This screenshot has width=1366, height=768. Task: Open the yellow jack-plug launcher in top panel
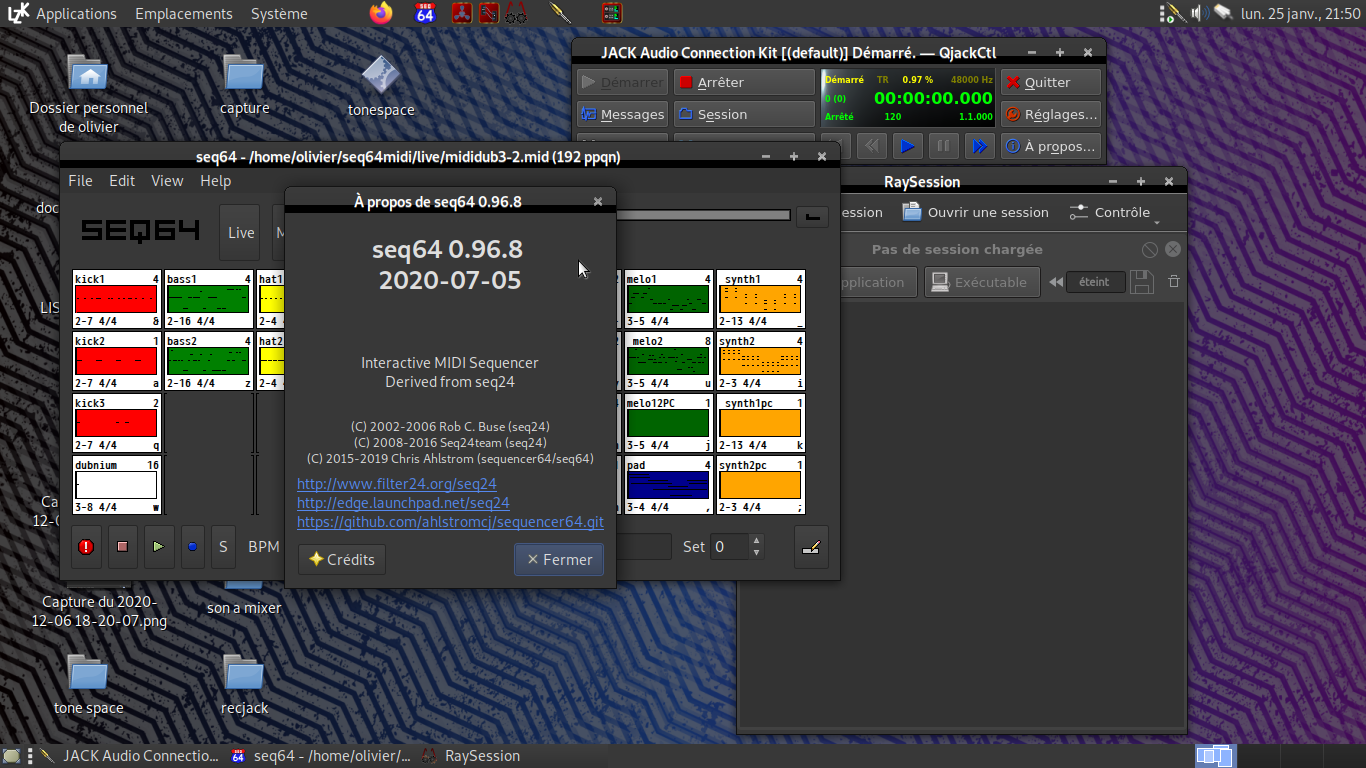tap(561, 13)
